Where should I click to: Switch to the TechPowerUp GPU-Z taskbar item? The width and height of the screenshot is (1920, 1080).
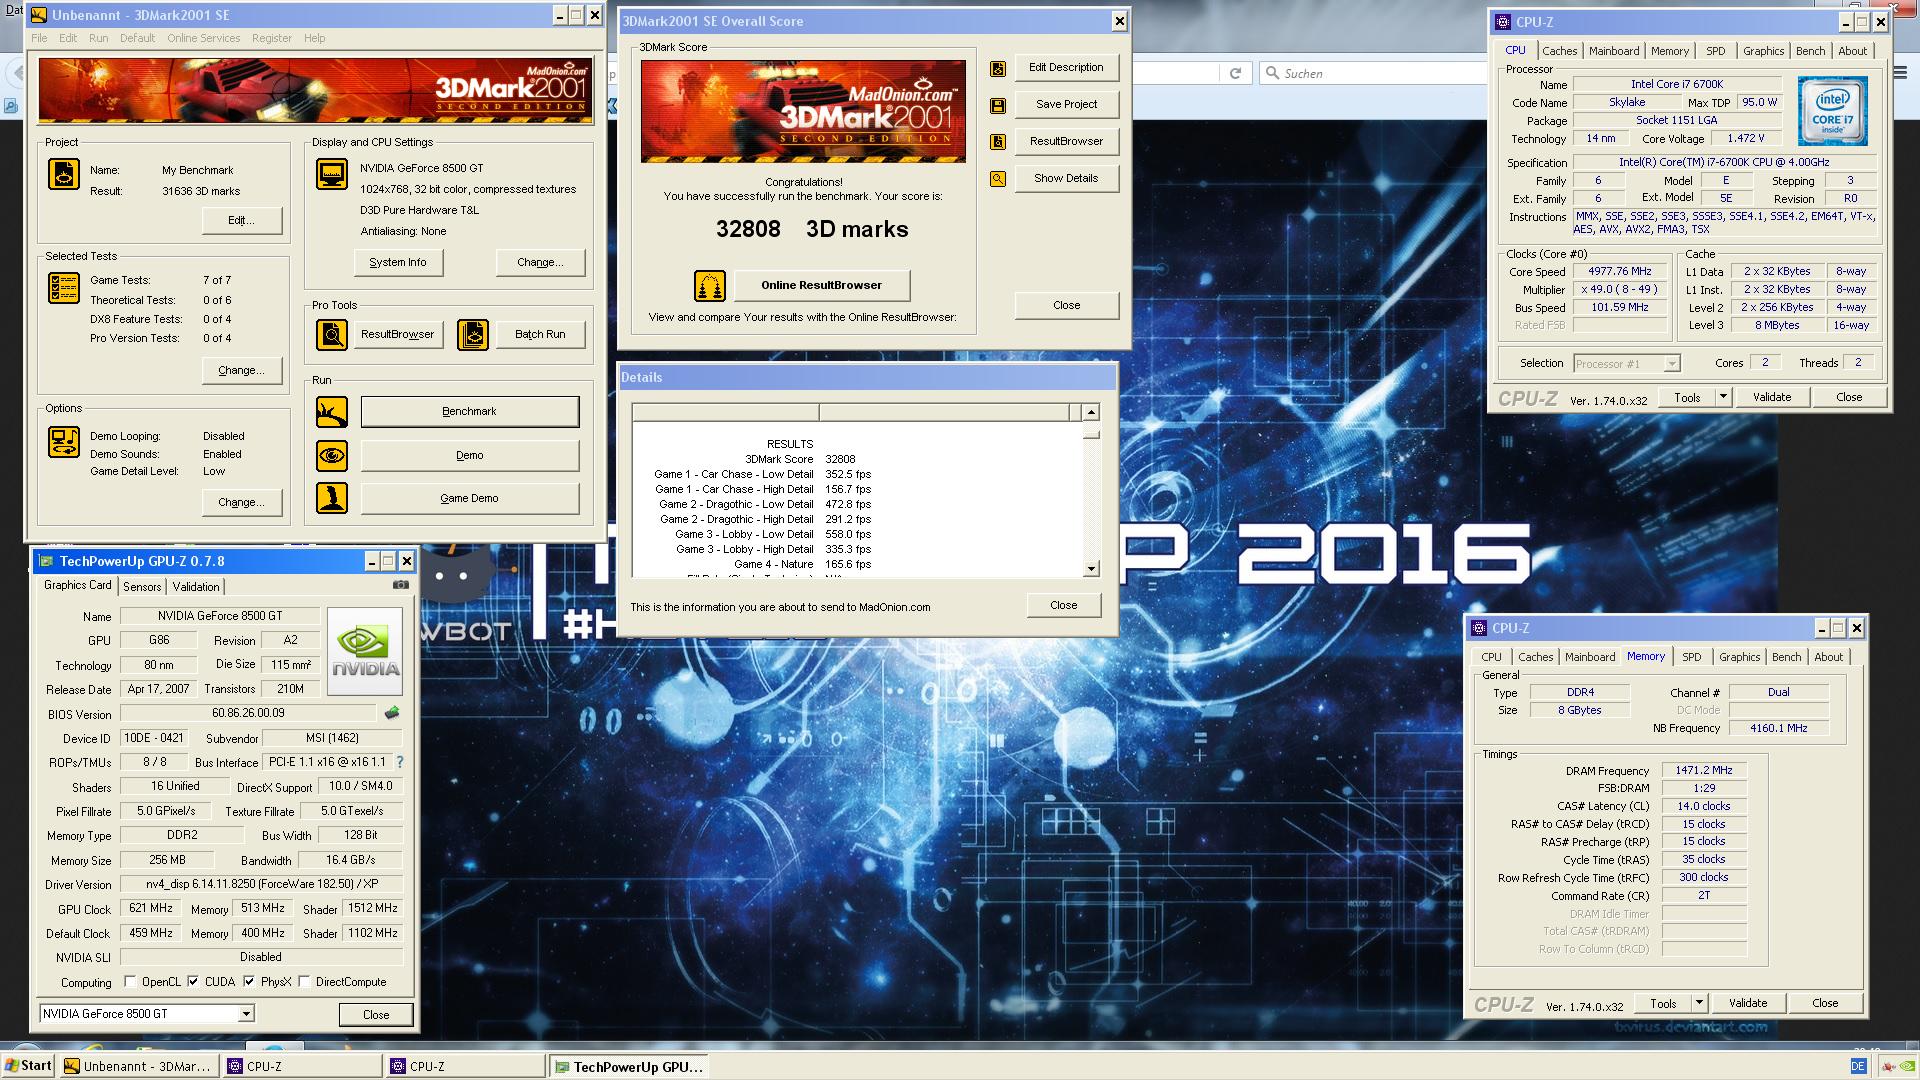pos(629,1067)
